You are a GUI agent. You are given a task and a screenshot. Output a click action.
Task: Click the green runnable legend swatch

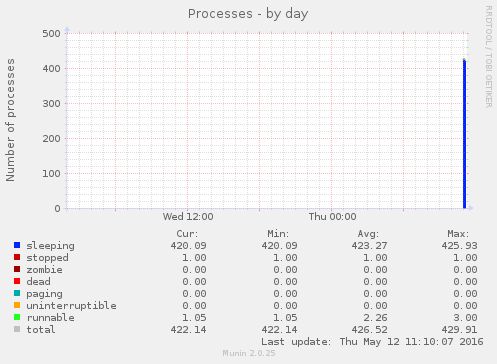(17, 317)
